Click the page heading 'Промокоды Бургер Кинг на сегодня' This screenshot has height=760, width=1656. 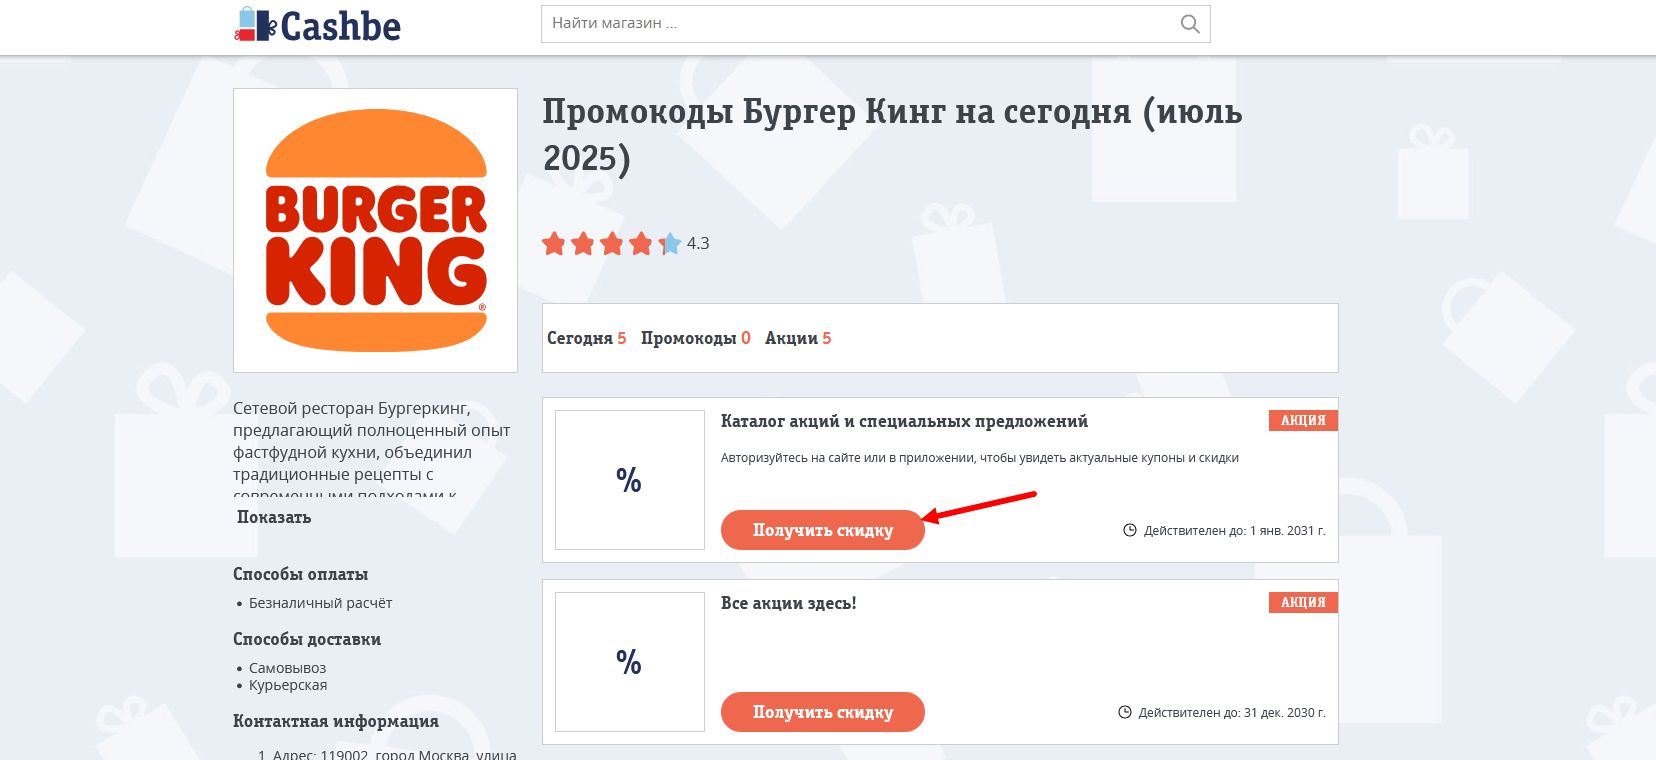(x=892, y=134)
